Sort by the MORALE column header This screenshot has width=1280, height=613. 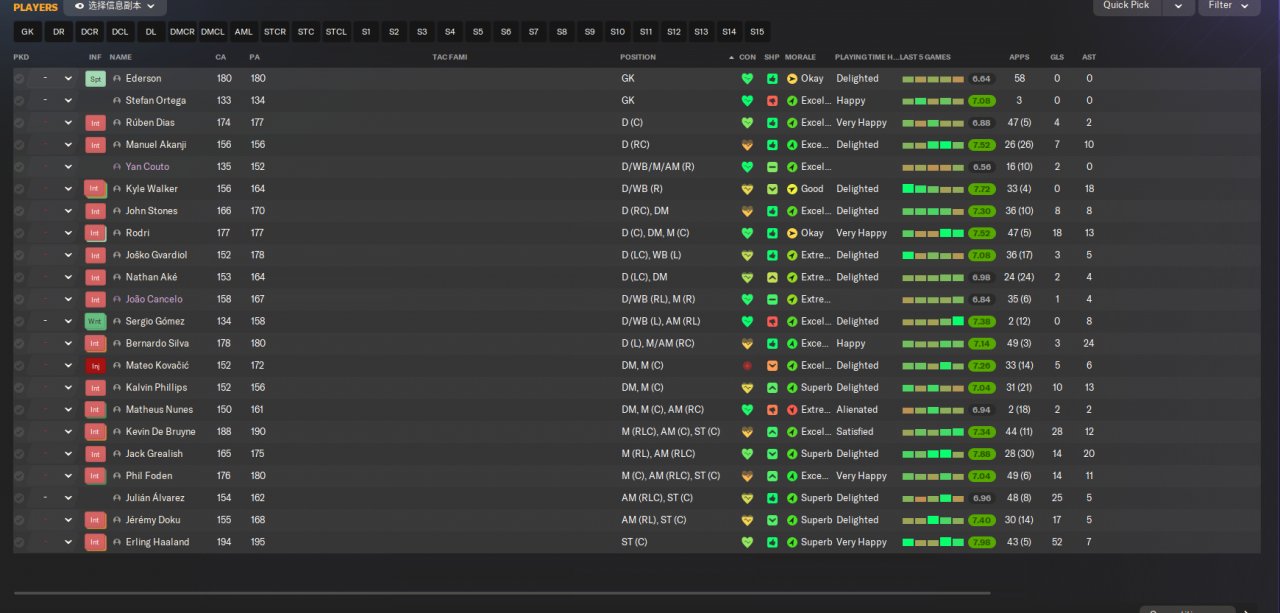pyautogui.click(x=800, y=57)
